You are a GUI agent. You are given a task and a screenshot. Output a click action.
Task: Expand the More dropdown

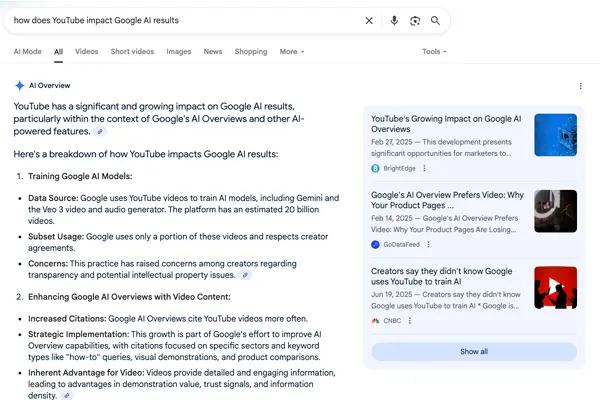pos(292,52)
